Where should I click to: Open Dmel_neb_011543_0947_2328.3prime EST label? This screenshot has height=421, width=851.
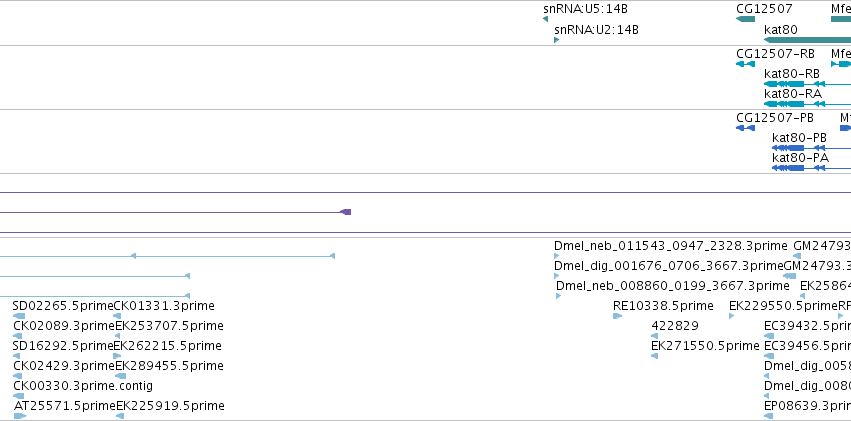point(670,246)
